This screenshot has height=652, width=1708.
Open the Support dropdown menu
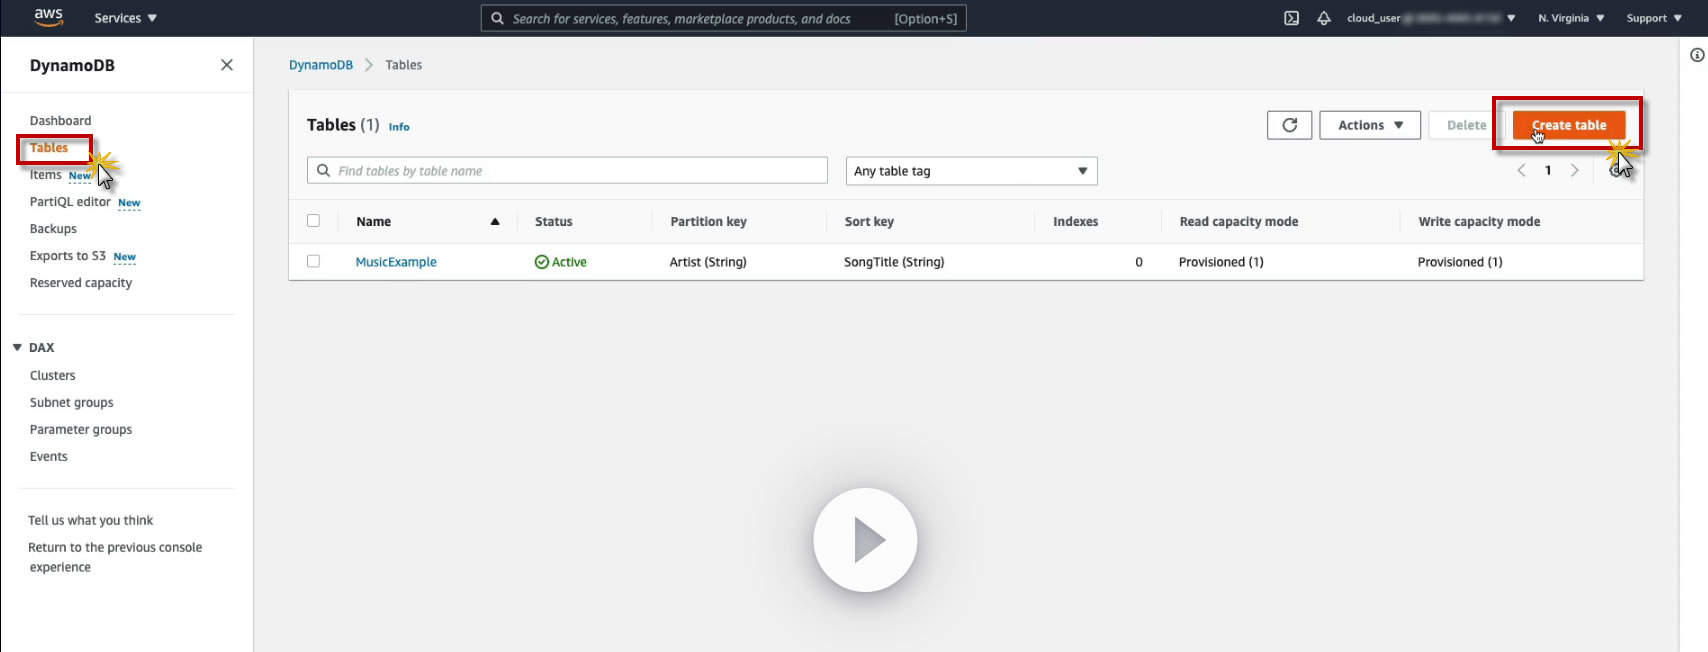(x=1654, y=18)
